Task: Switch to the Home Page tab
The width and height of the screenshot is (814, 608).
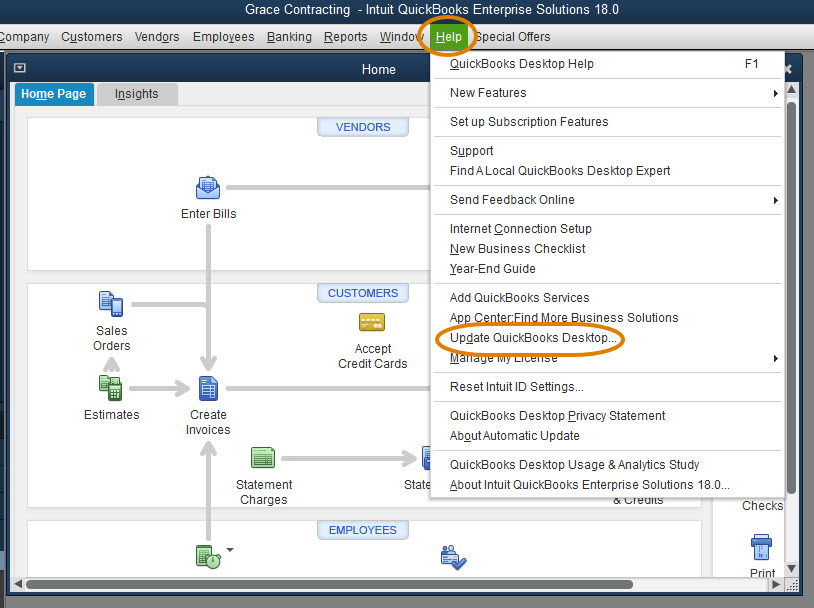Action: coord(53,94)
